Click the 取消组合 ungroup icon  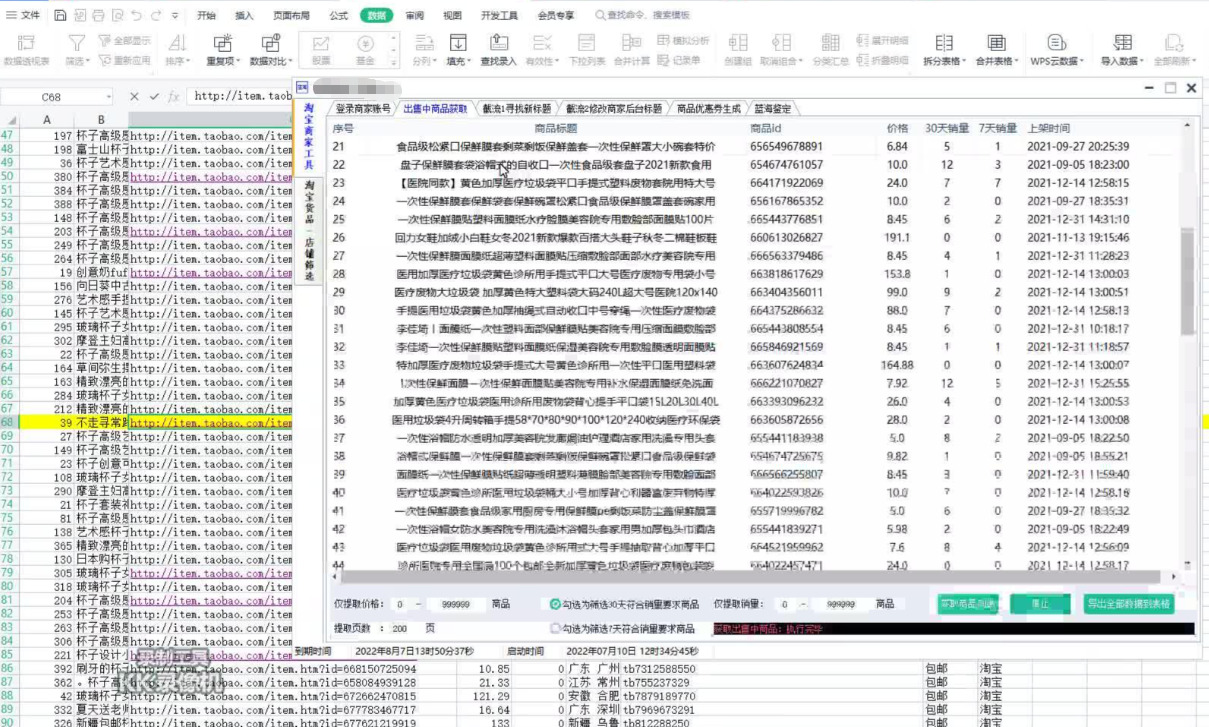[781, 43]
